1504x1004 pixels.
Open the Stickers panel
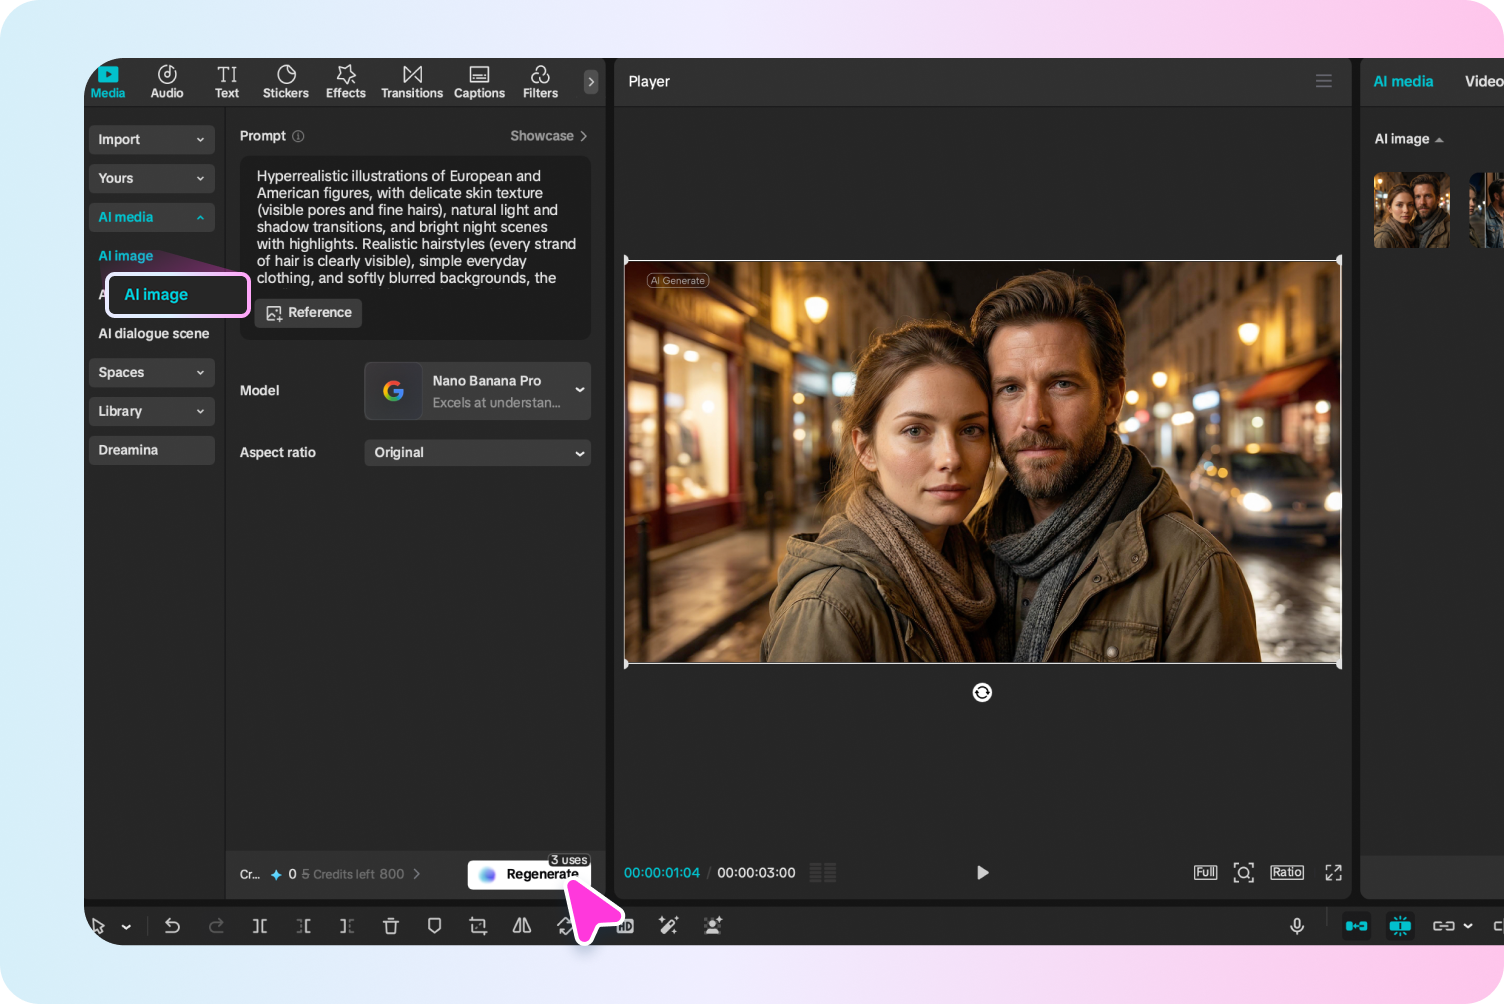[286, 81]
